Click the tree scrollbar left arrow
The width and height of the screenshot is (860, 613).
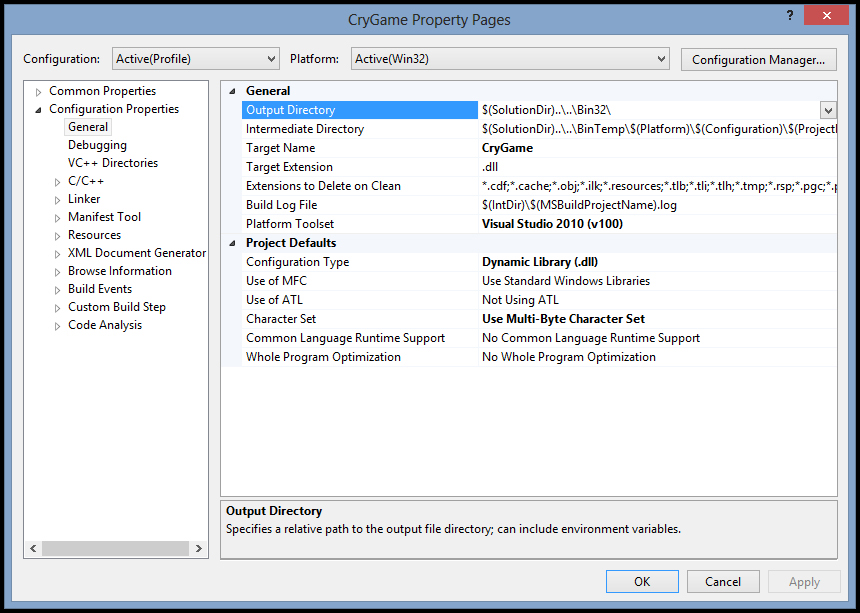(x=33, y=548)
